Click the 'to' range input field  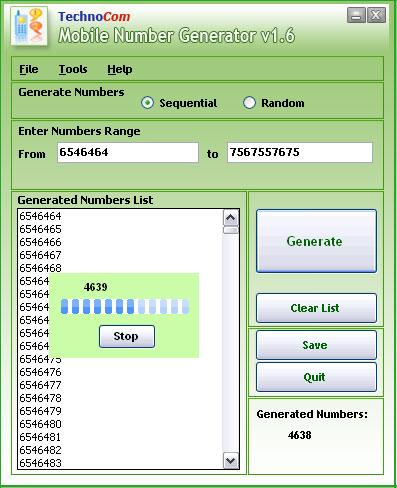pyautogui.click(x=300, y=153)
